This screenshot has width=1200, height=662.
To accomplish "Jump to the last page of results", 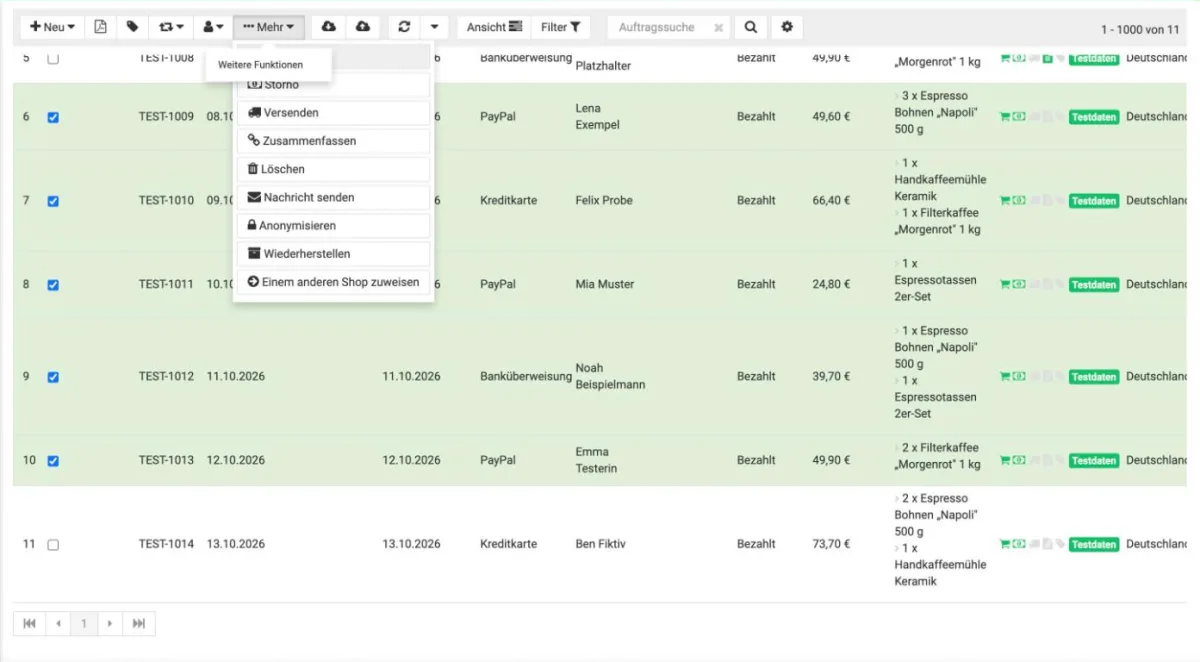I will pyautogui.click(x=139, y=624).
